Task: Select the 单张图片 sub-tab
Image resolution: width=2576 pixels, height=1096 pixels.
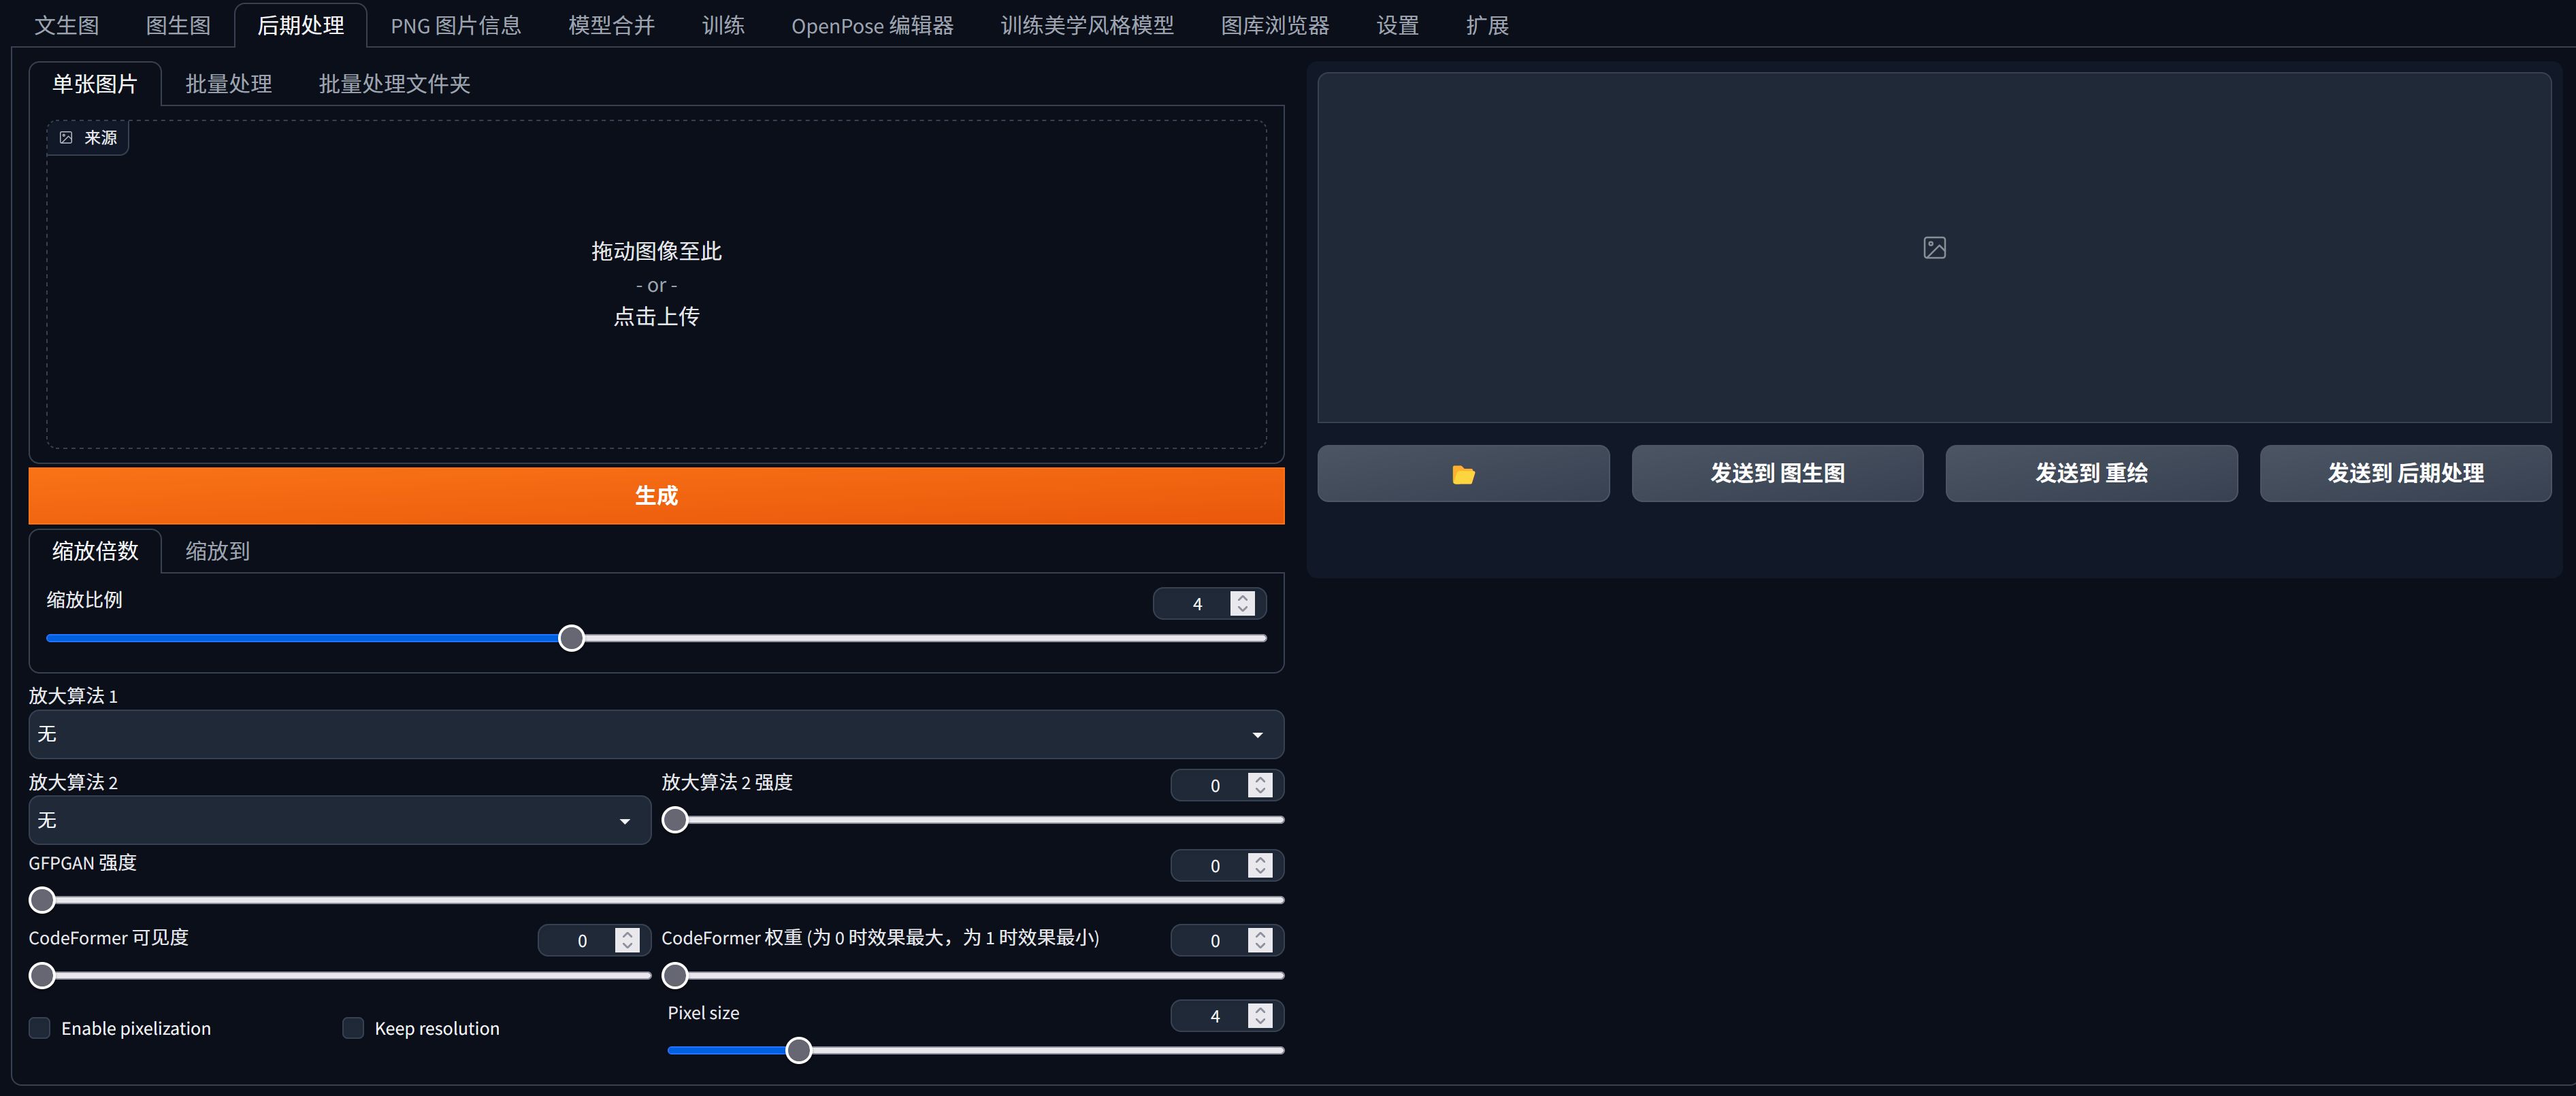Action: click(95, 84)
